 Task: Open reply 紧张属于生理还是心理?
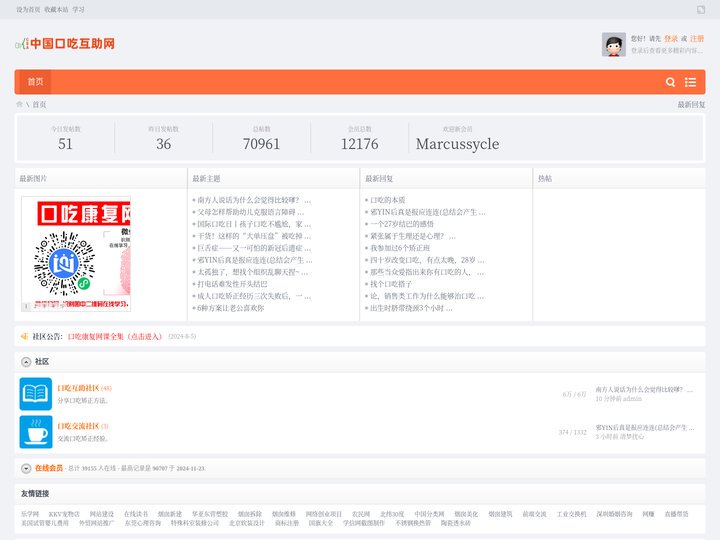(x=413, y=236)
